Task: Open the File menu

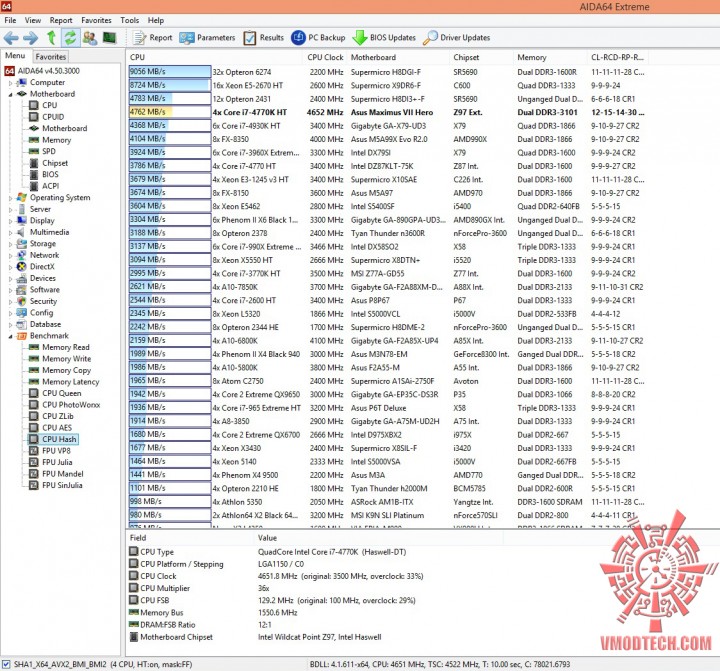Action: coord(10,20)
